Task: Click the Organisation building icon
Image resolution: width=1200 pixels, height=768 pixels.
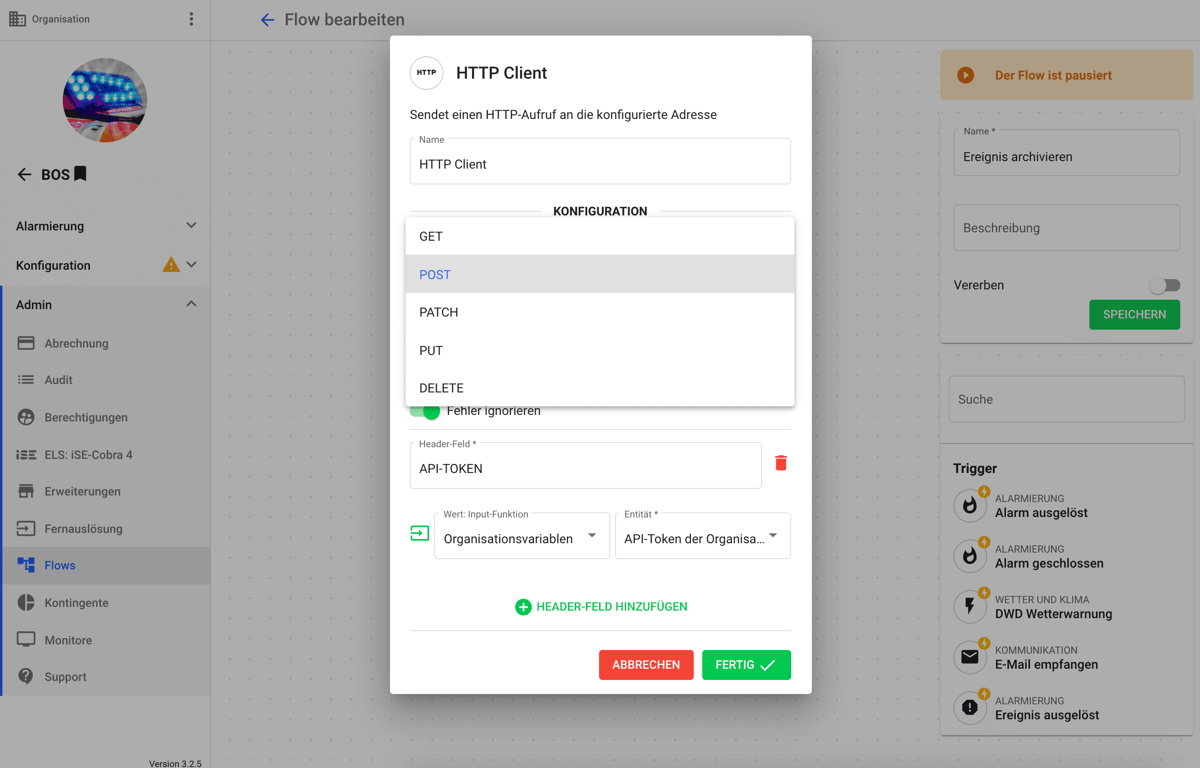Action: pos(17,19)
